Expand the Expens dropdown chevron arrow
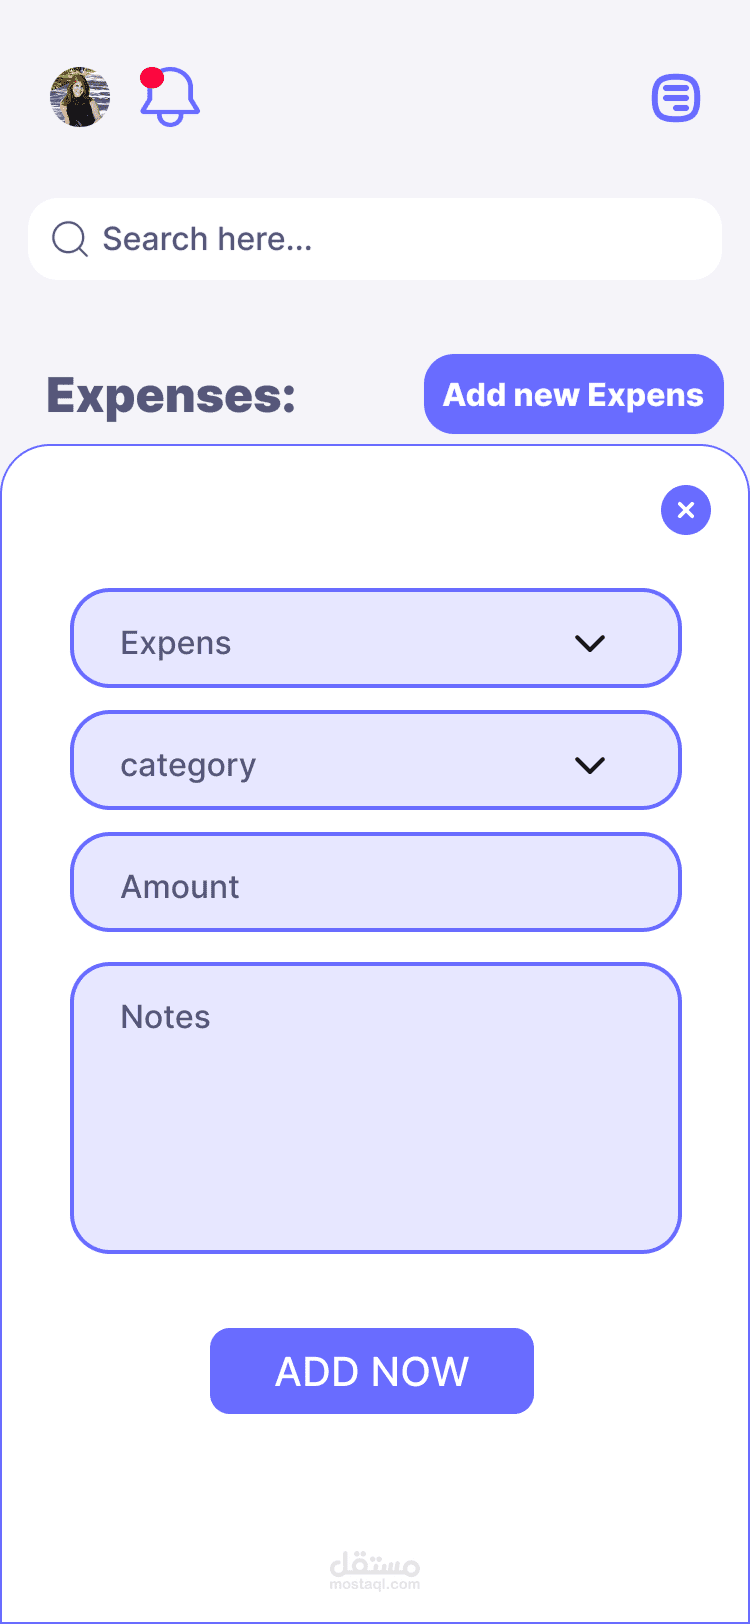750x1624 pixels. pyautogui.click(x=590, y=643)
